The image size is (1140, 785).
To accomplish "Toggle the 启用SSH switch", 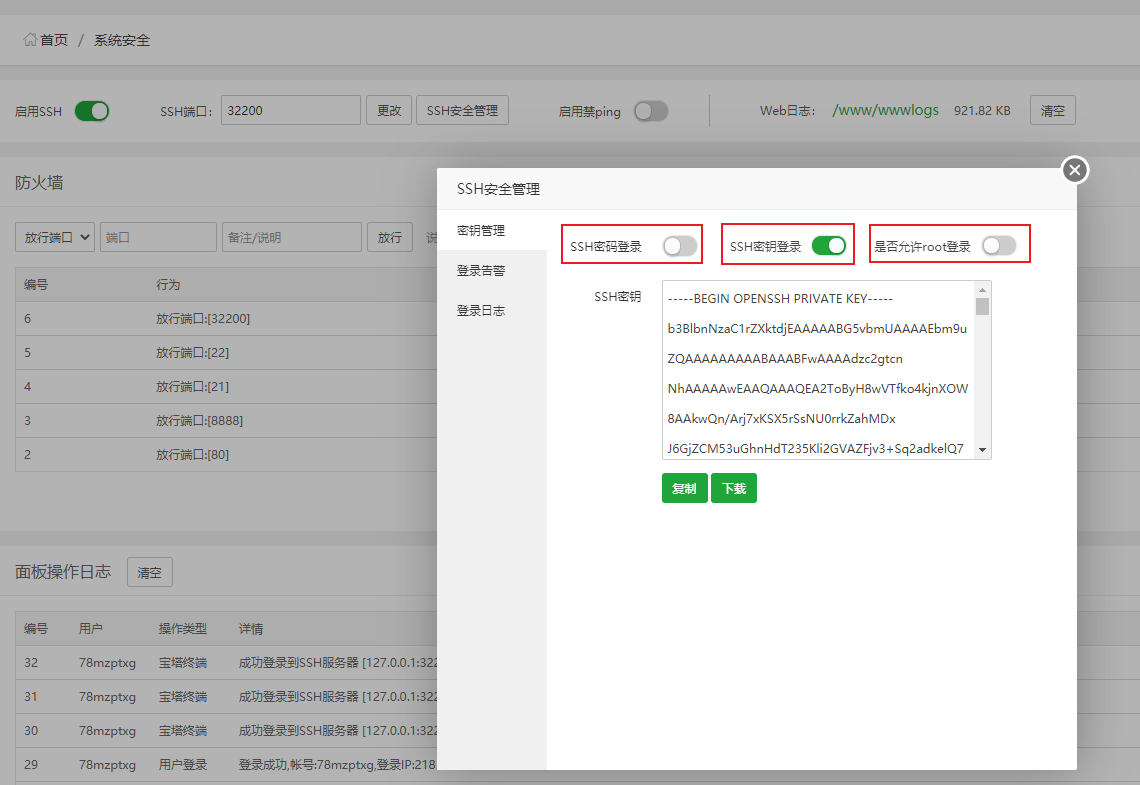I will (x=92, y=111).
